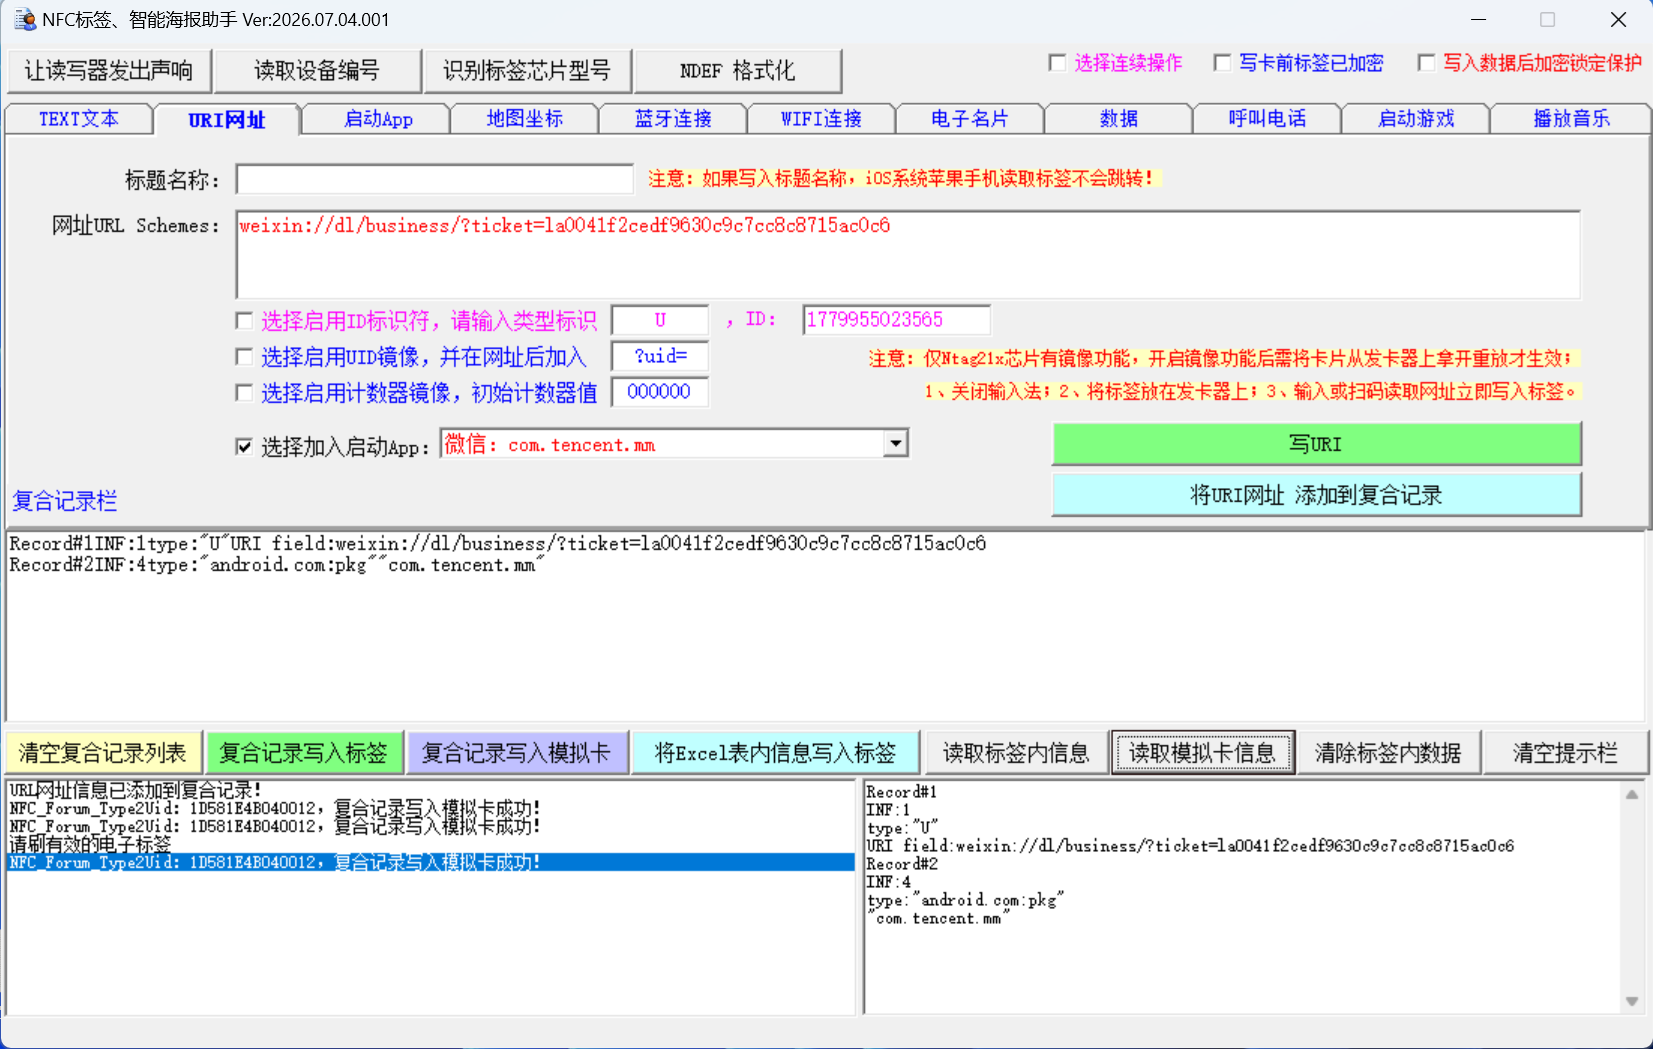Click 清空提示栏 button
1653x1050 pixels.
click(x=1565, y=753)
